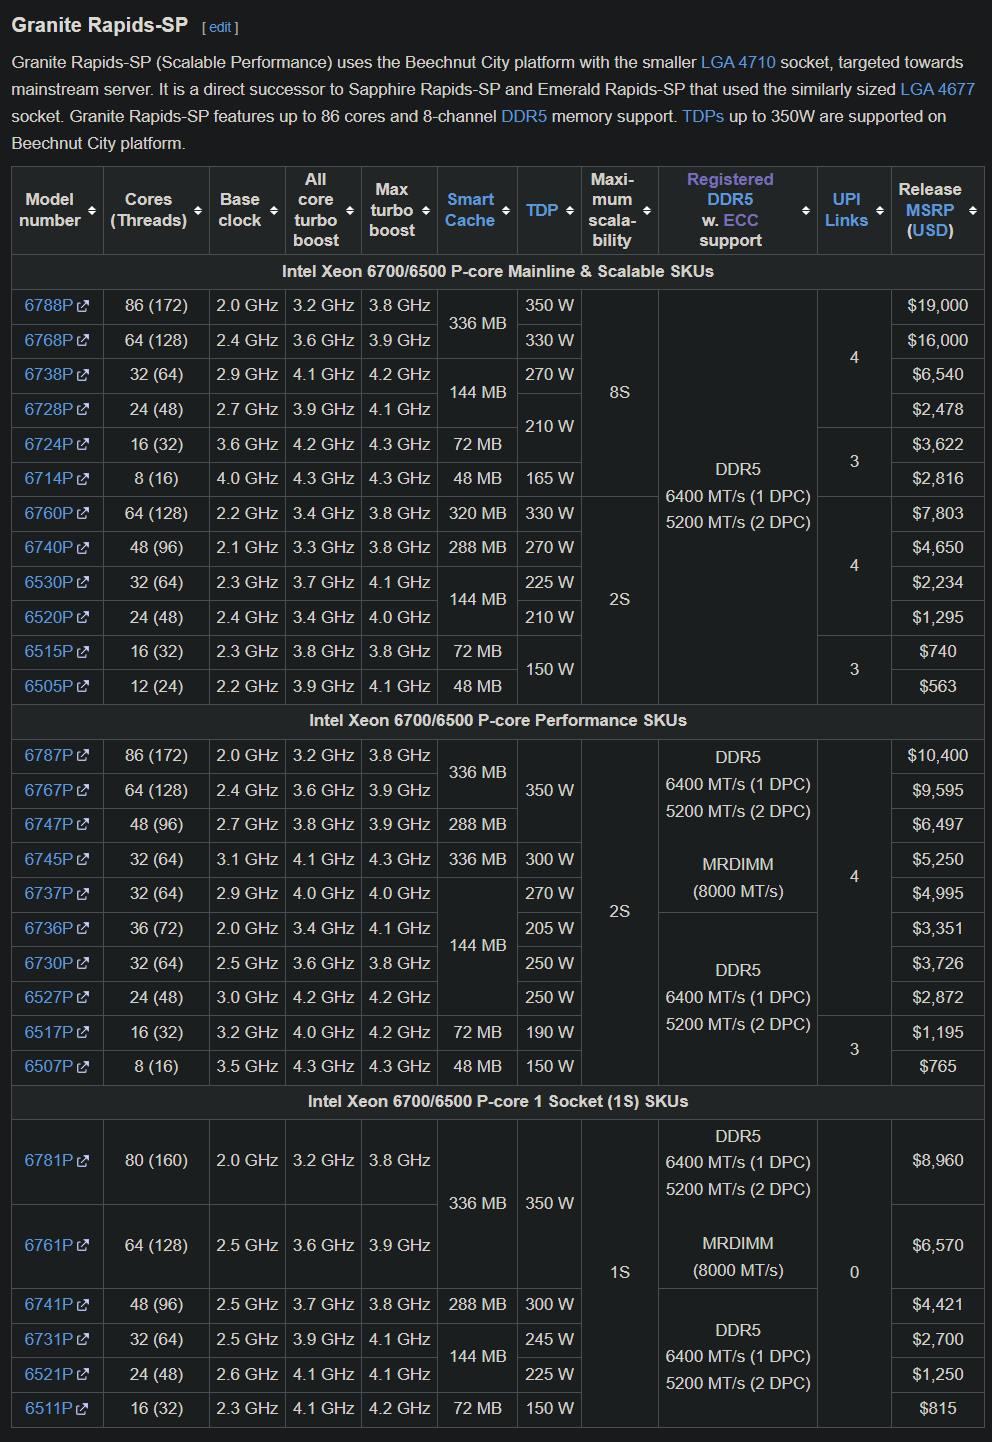Click the external link icon after 6741P
The image size is (992, 1442).
(x=83, y=1305)
